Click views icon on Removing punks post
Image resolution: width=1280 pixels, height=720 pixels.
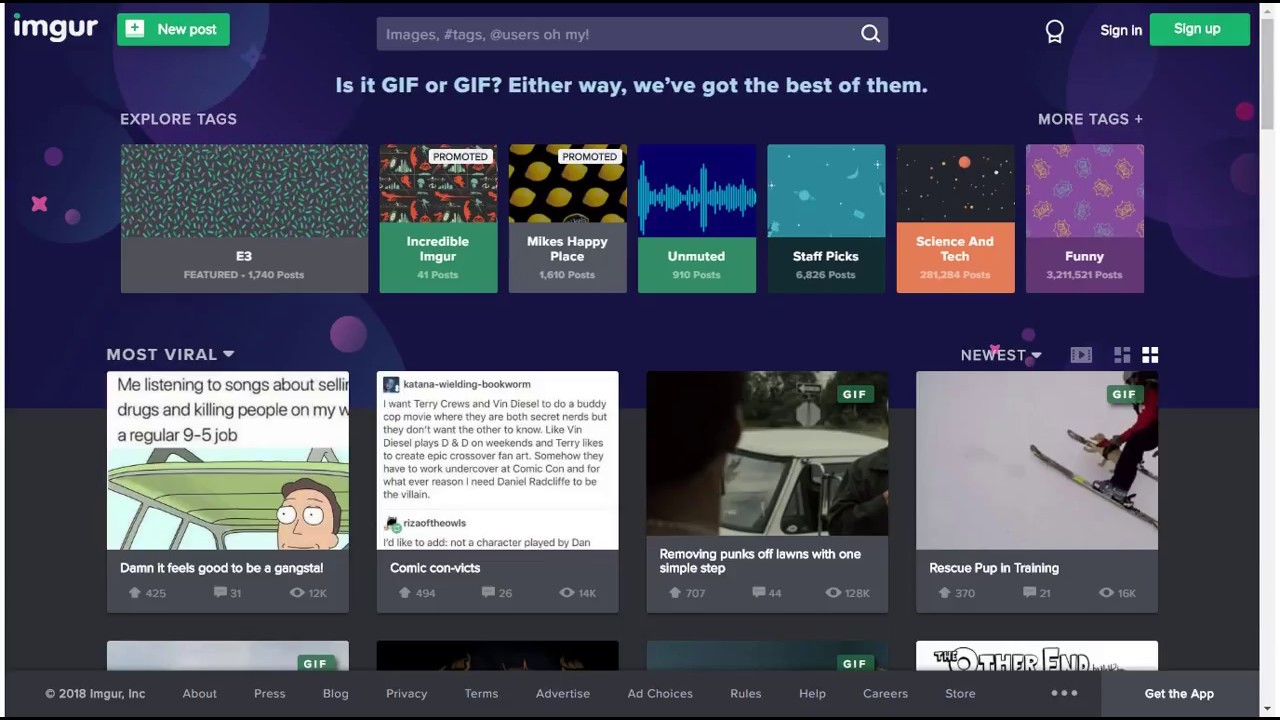tap(833, 593)
